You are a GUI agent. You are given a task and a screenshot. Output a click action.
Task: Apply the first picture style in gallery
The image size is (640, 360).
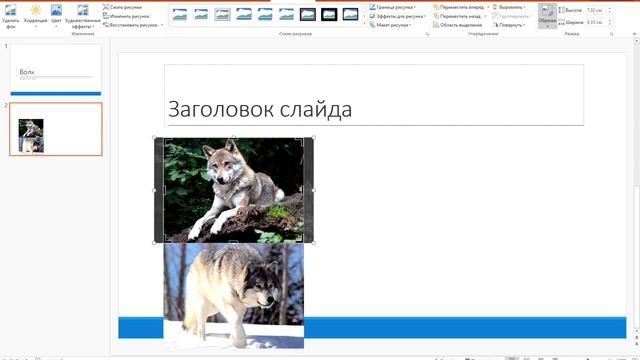(180, 15)
